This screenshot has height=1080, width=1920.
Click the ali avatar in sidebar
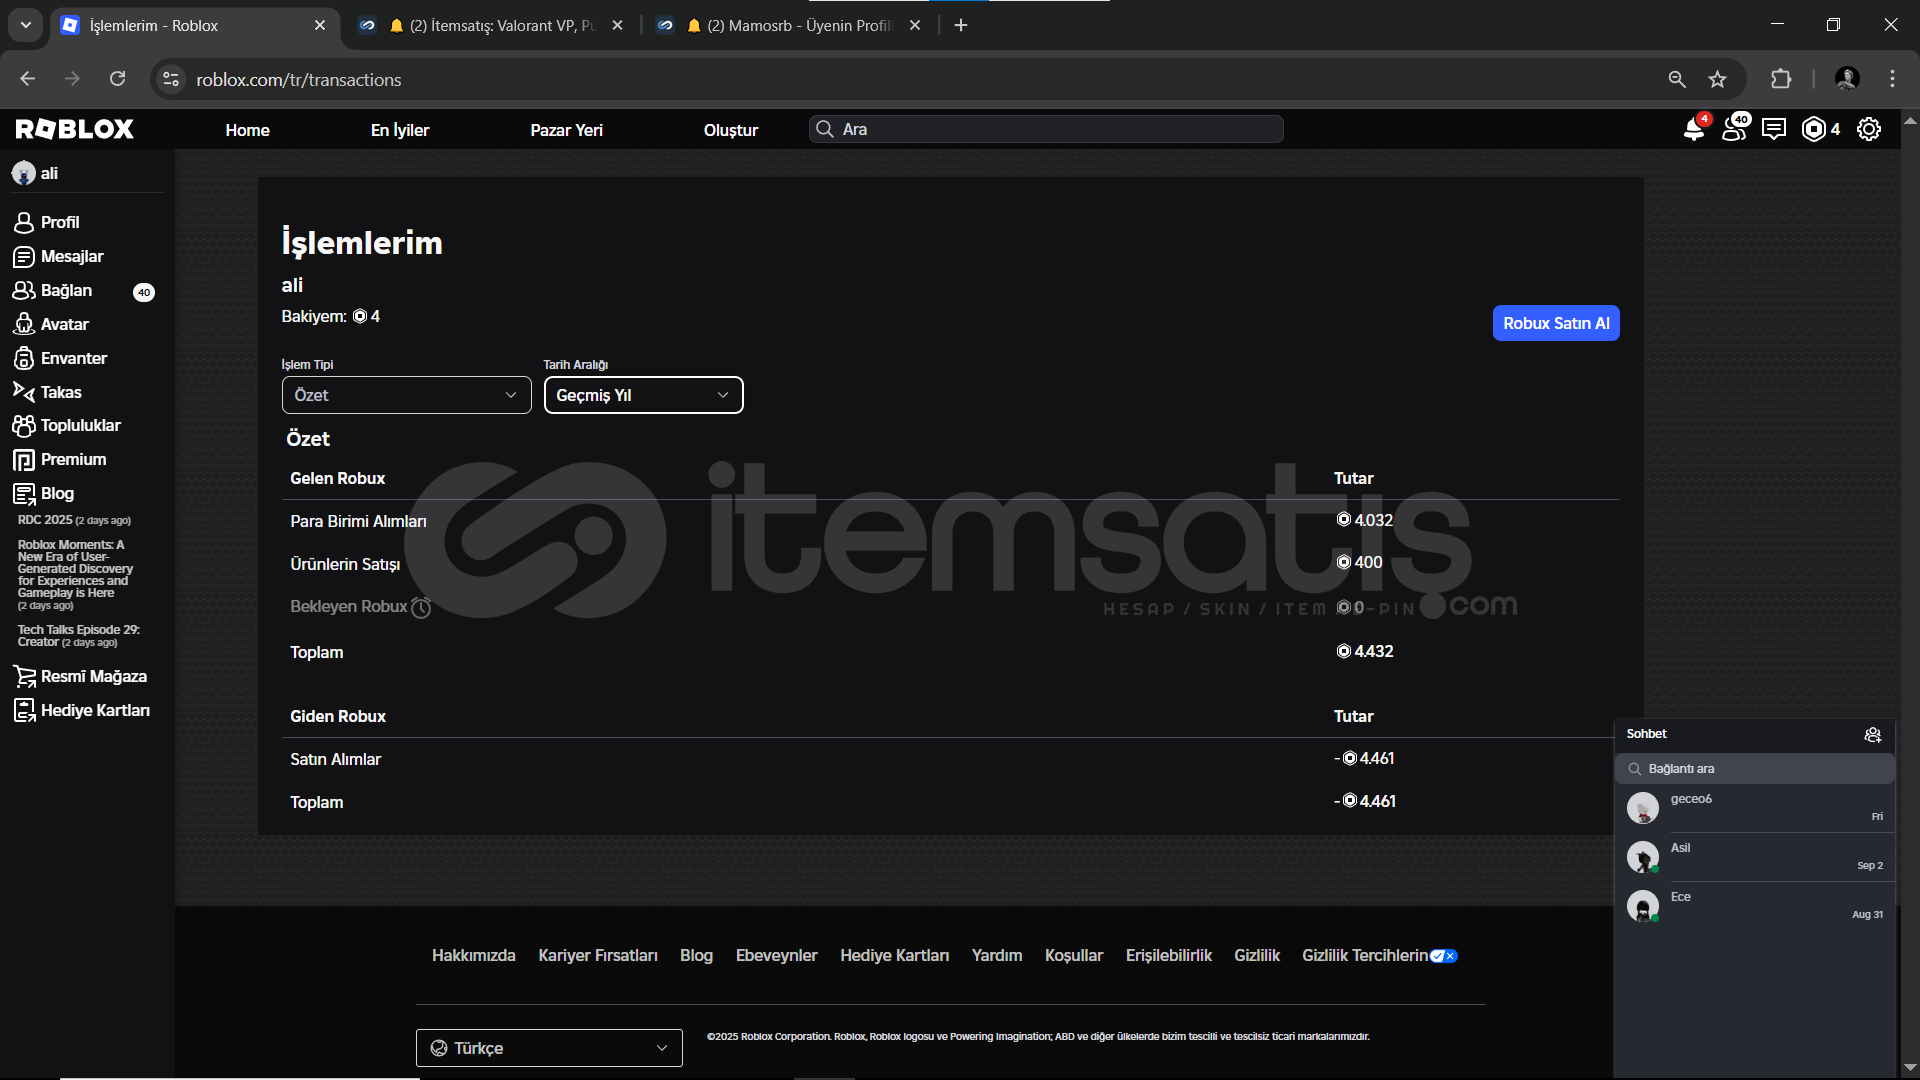24,173
